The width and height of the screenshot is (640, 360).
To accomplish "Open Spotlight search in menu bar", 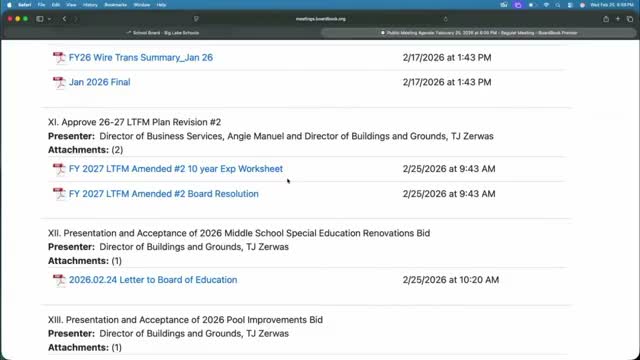I will point(558,5).
